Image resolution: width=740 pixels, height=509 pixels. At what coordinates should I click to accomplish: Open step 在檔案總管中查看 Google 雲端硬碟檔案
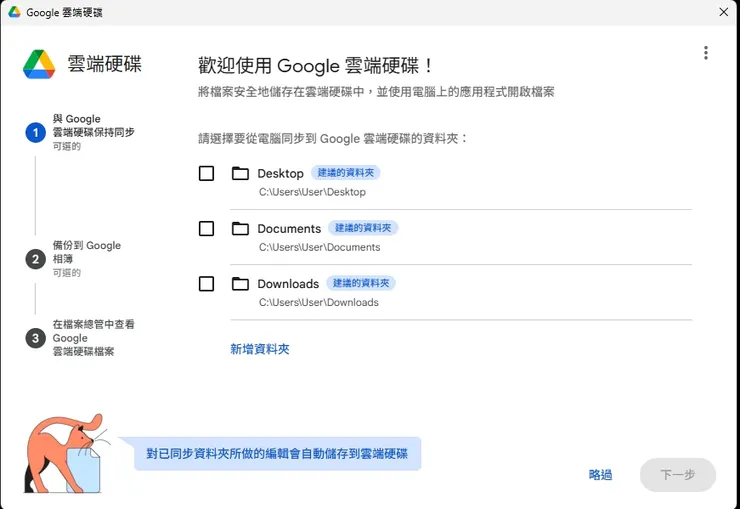[x=93, y=338]
